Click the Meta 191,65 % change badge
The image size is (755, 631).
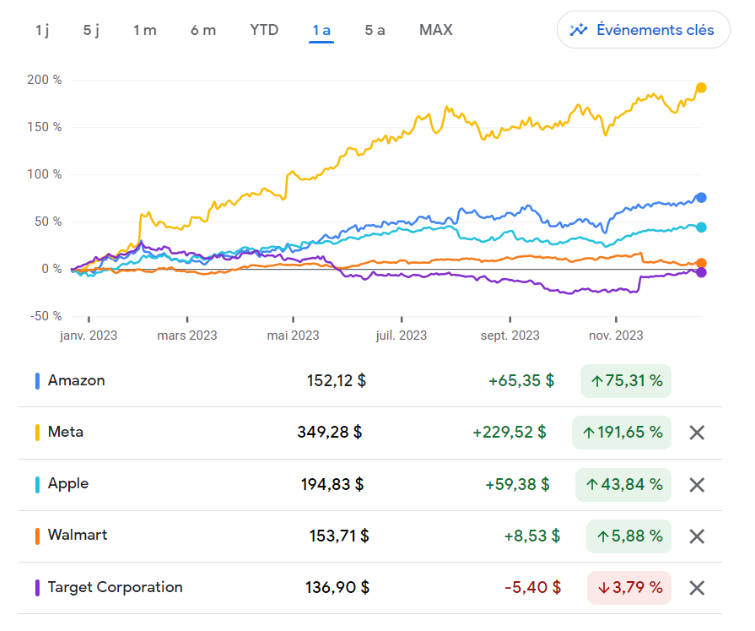click(x=621, y=433)
